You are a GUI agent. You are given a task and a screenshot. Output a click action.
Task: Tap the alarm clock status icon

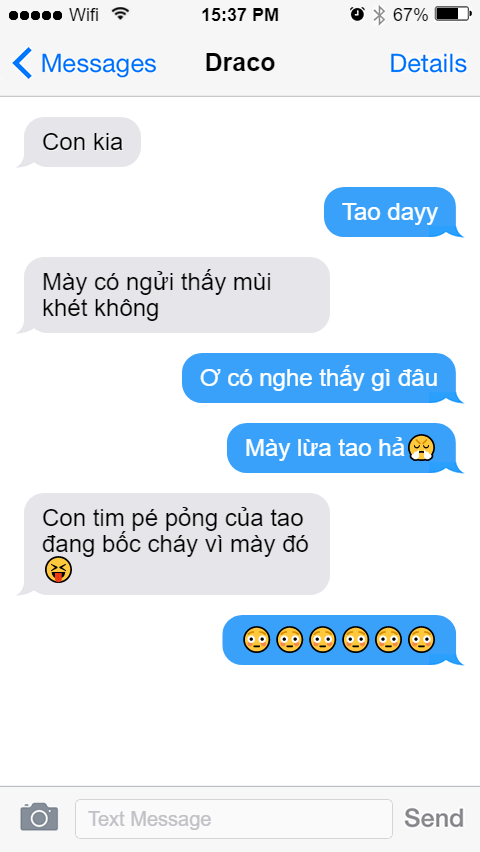click(357, 15)
